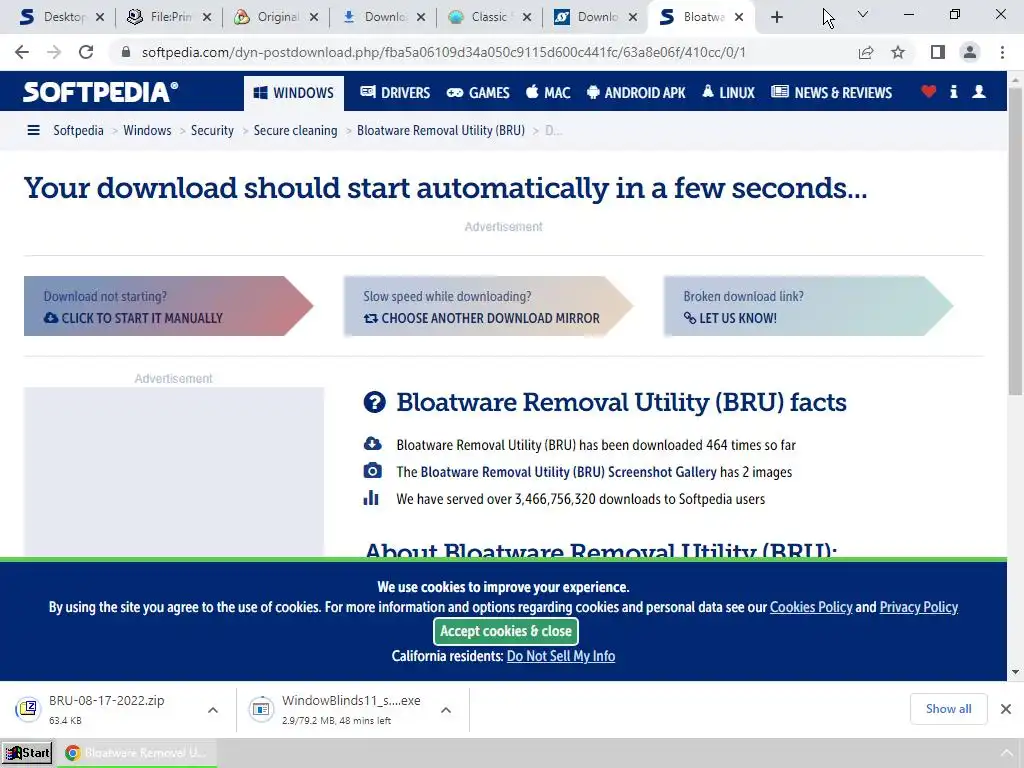Open NEWS & REVIEWS section
Image resolution: width=1024 pixels, height=768 pixels.
pyautogui.click(x=831, y=93)
